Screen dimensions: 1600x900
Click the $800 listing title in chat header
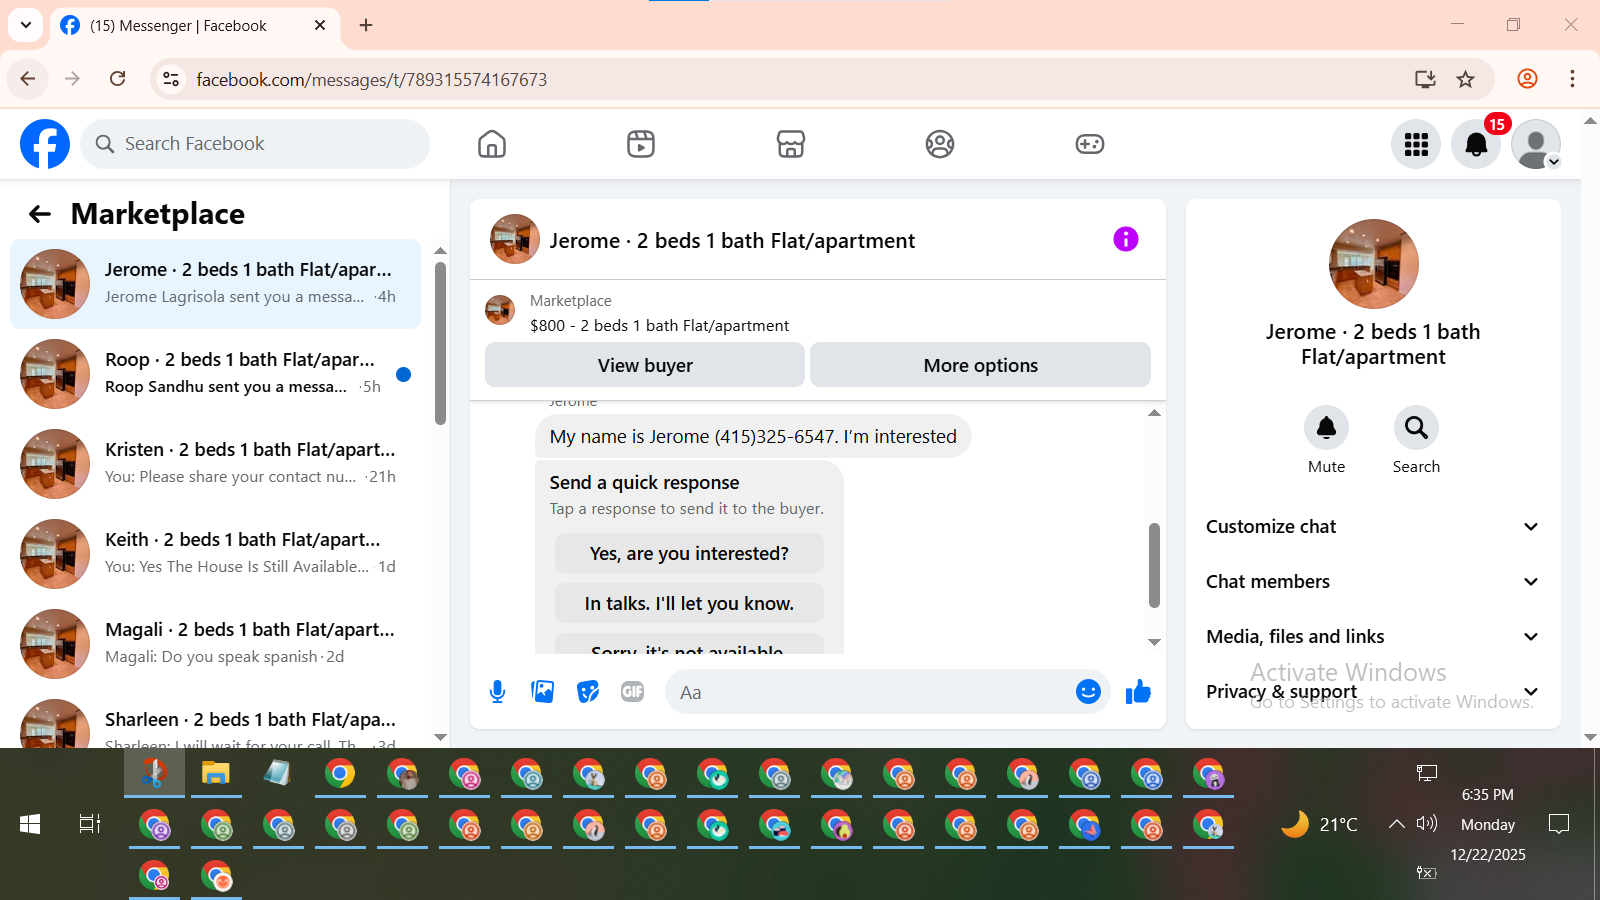(x=659, y=326)
